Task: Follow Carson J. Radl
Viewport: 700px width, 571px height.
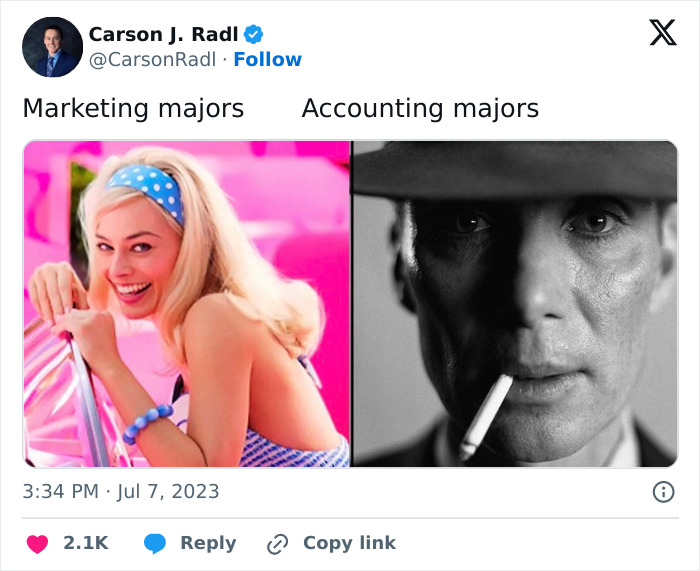Action: [267, 60]
